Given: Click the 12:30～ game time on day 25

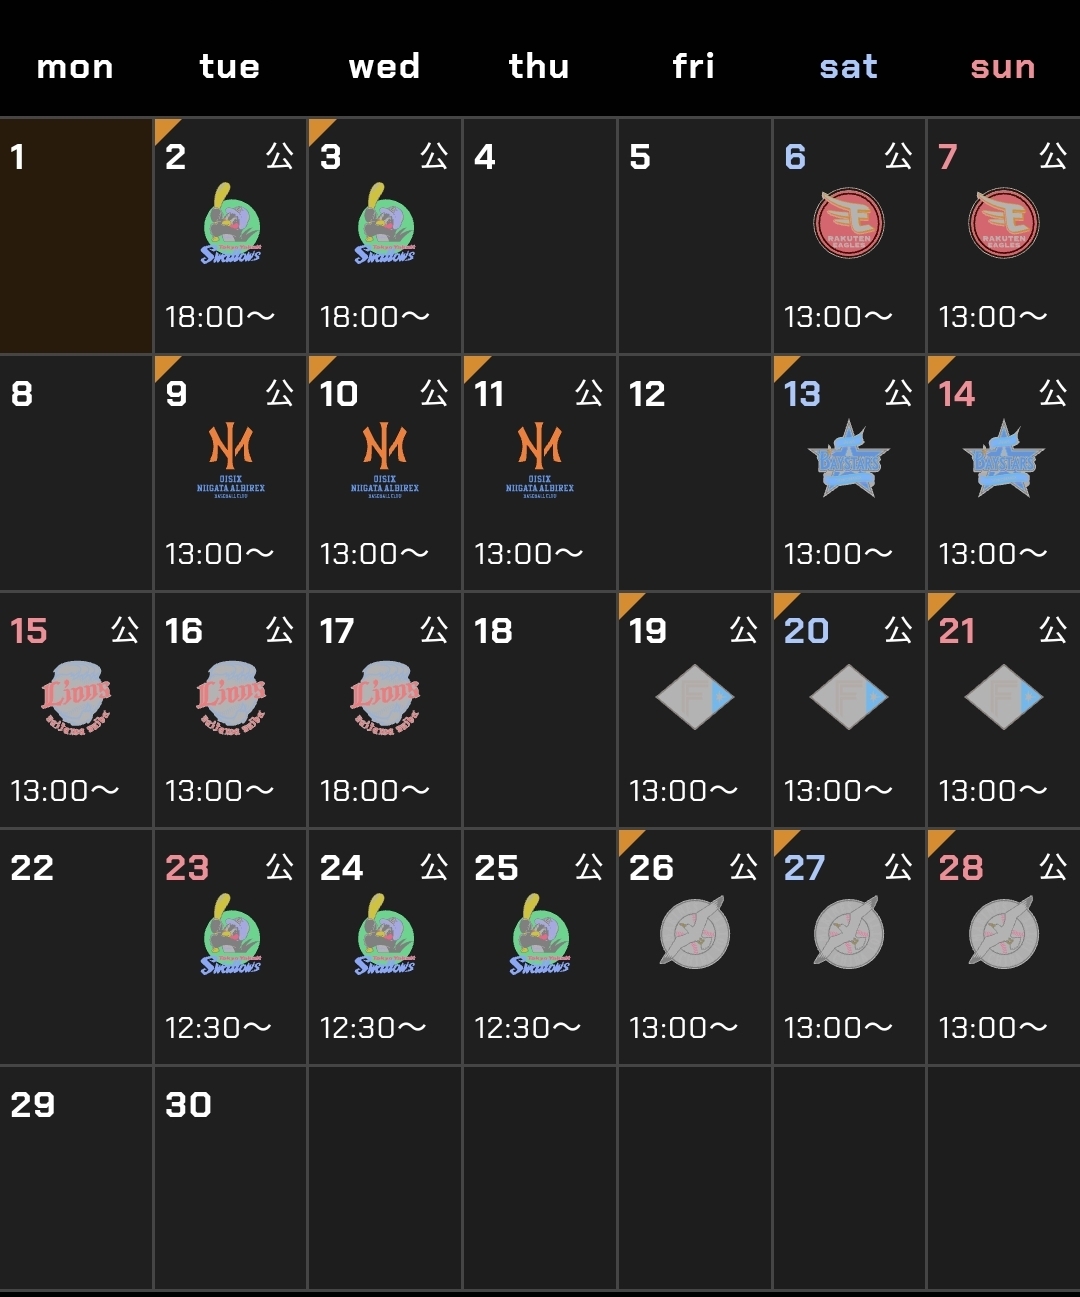Looking at the screenshot, I should pos(527,1028).
